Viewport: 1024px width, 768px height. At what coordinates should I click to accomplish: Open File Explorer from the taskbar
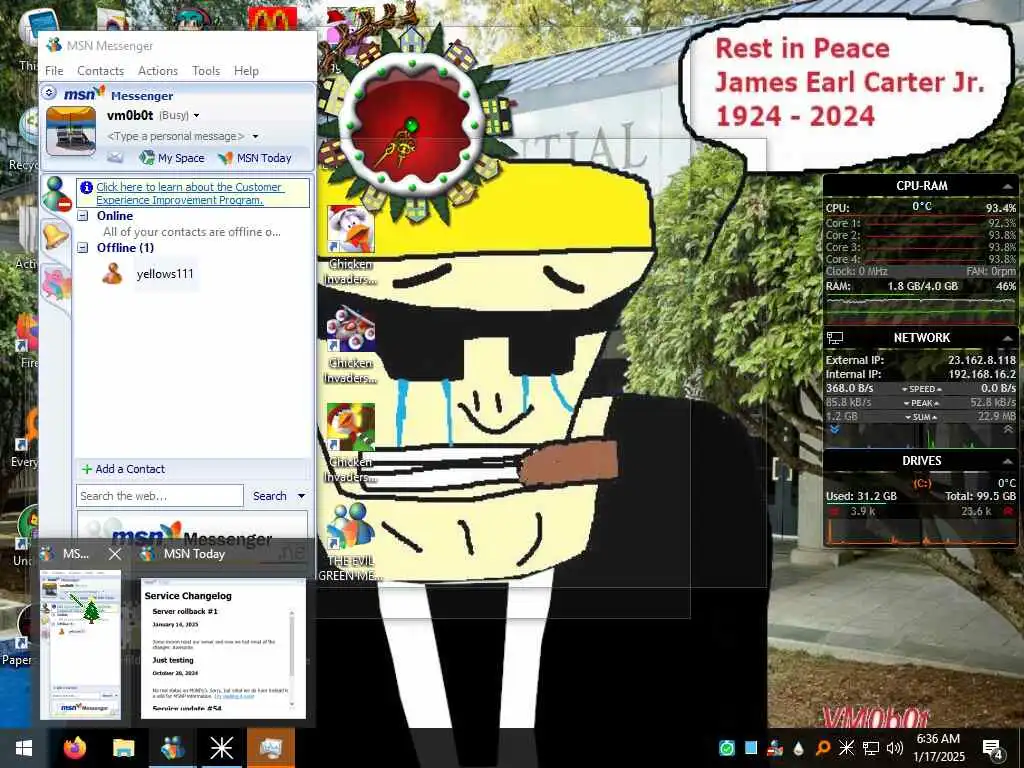[123, 748]
